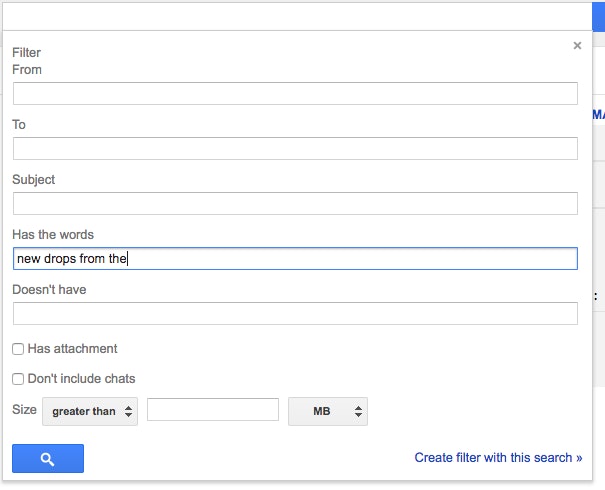
Task: Select the Subject text field
Action: (x=295, y=204)
